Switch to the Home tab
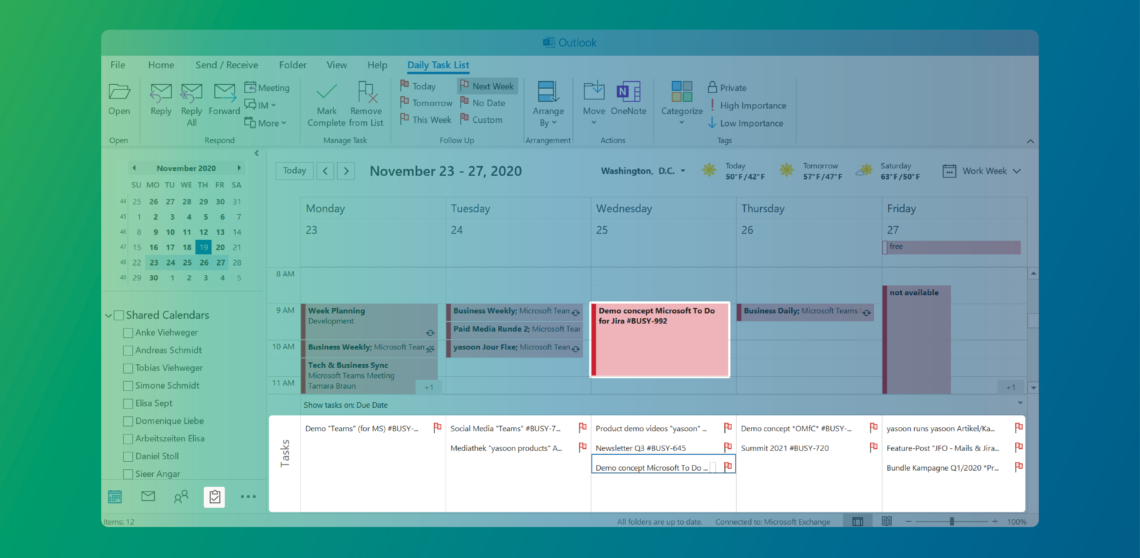This screenshot has width=1140, height=558. point(161,65)
